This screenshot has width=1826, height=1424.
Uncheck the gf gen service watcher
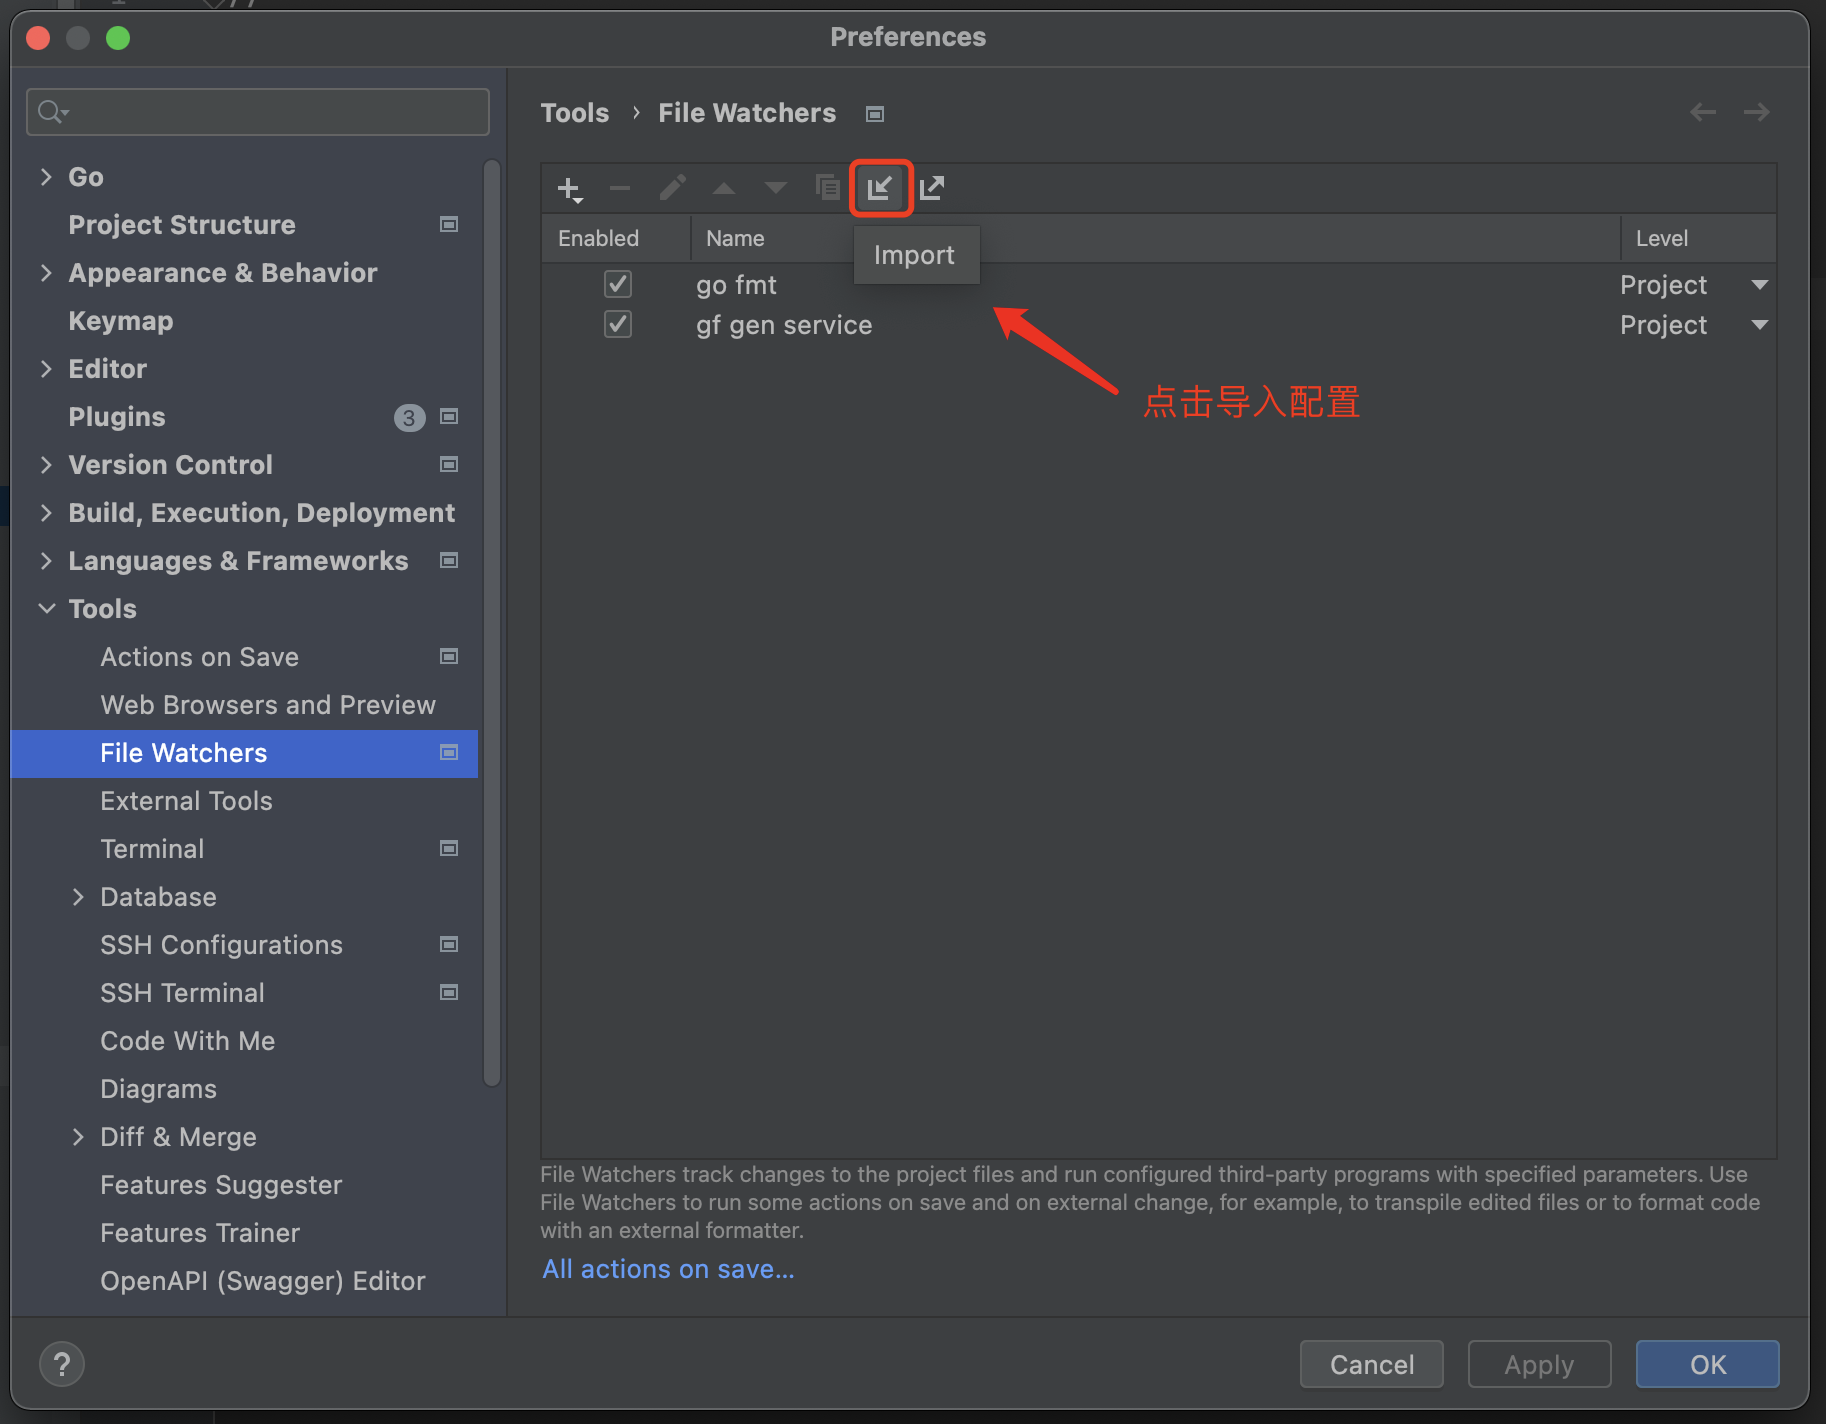pyautogui.click(x=618, y=324)
